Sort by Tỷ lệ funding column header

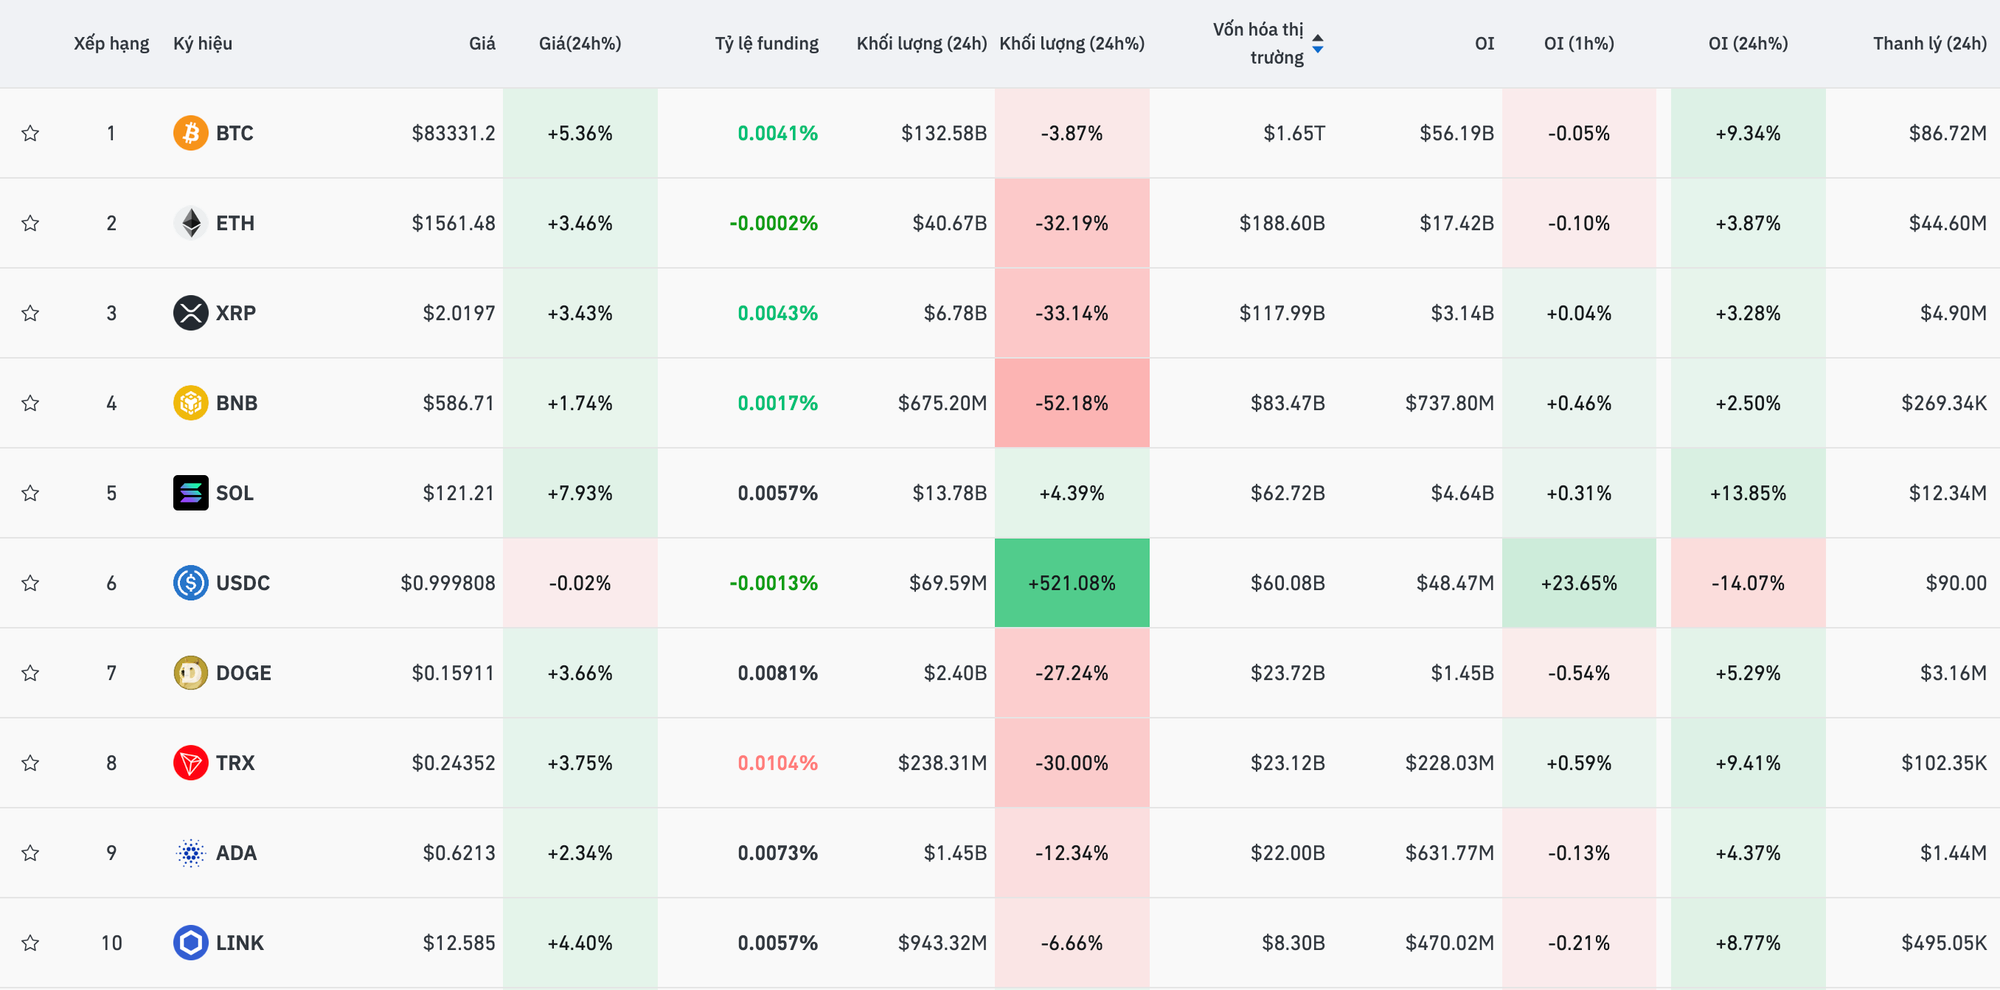[x=766, y=43]
